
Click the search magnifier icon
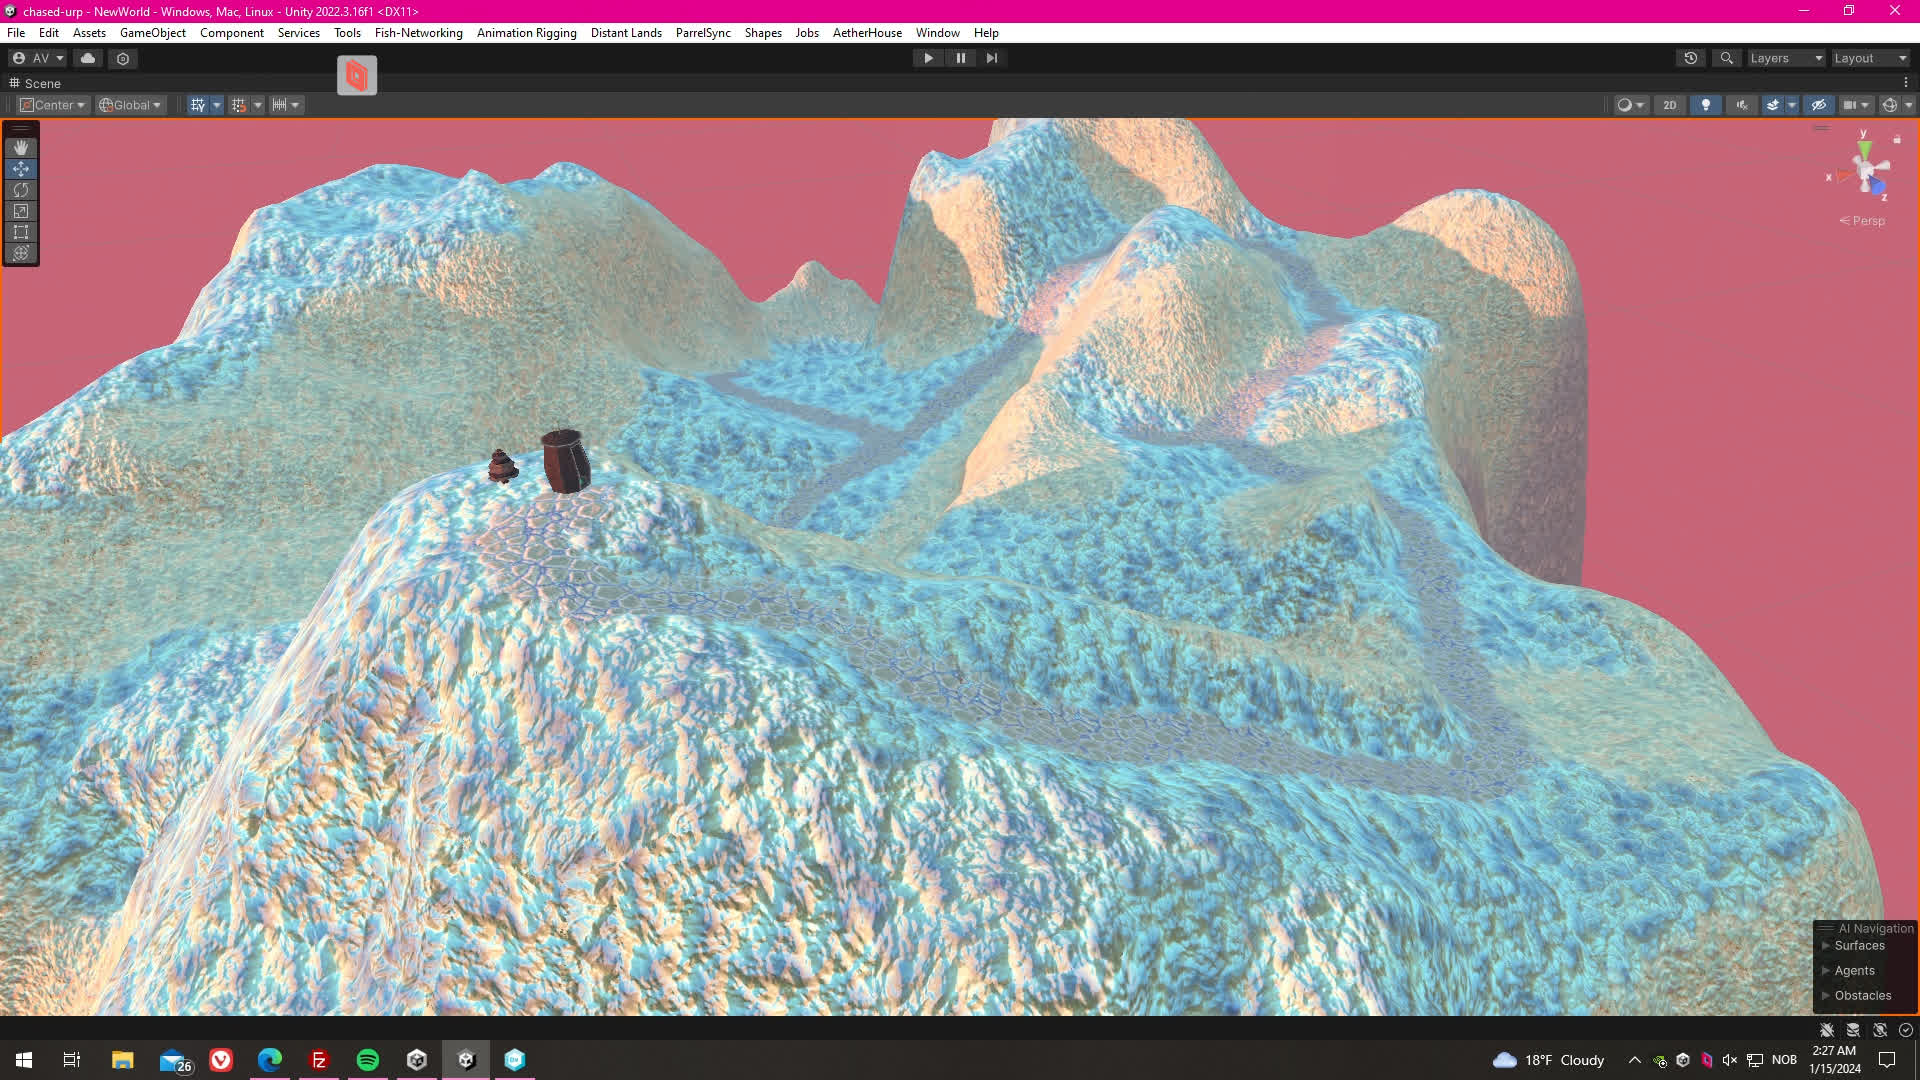pos(1726,58)
